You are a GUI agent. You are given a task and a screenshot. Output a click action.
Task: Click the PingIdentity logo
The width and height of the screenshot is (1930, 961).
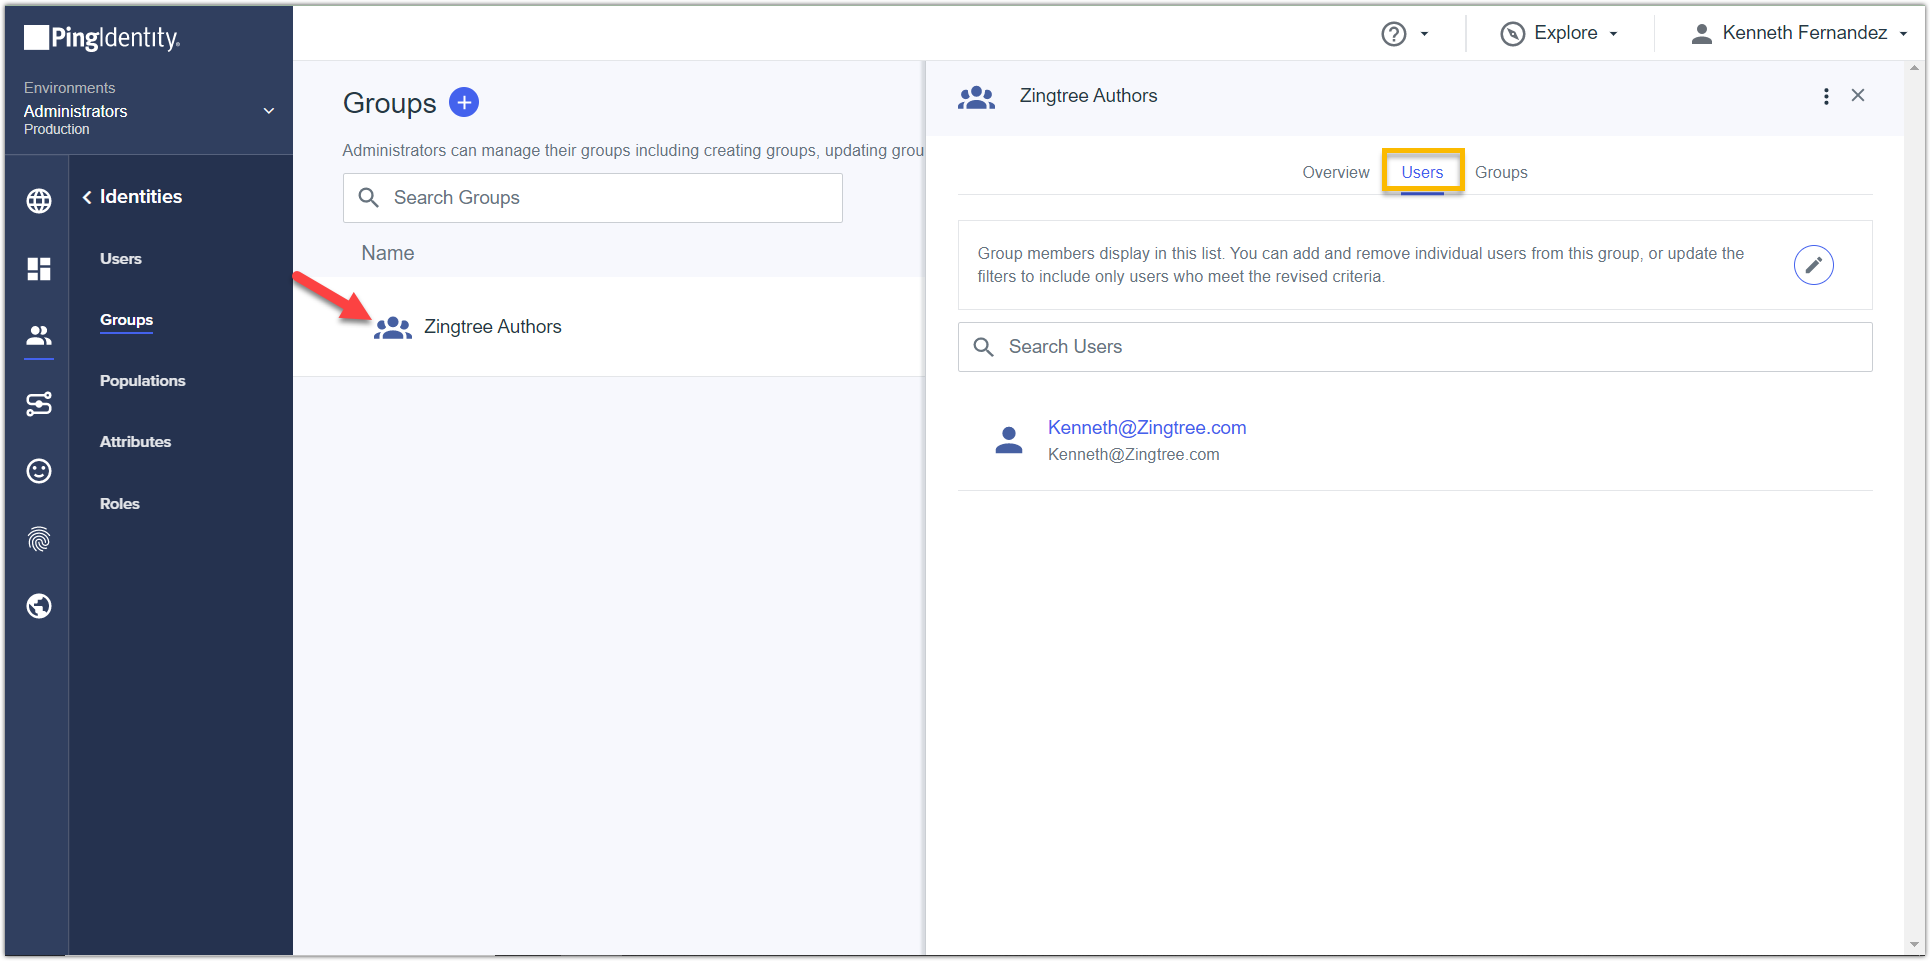click(102, 38)
